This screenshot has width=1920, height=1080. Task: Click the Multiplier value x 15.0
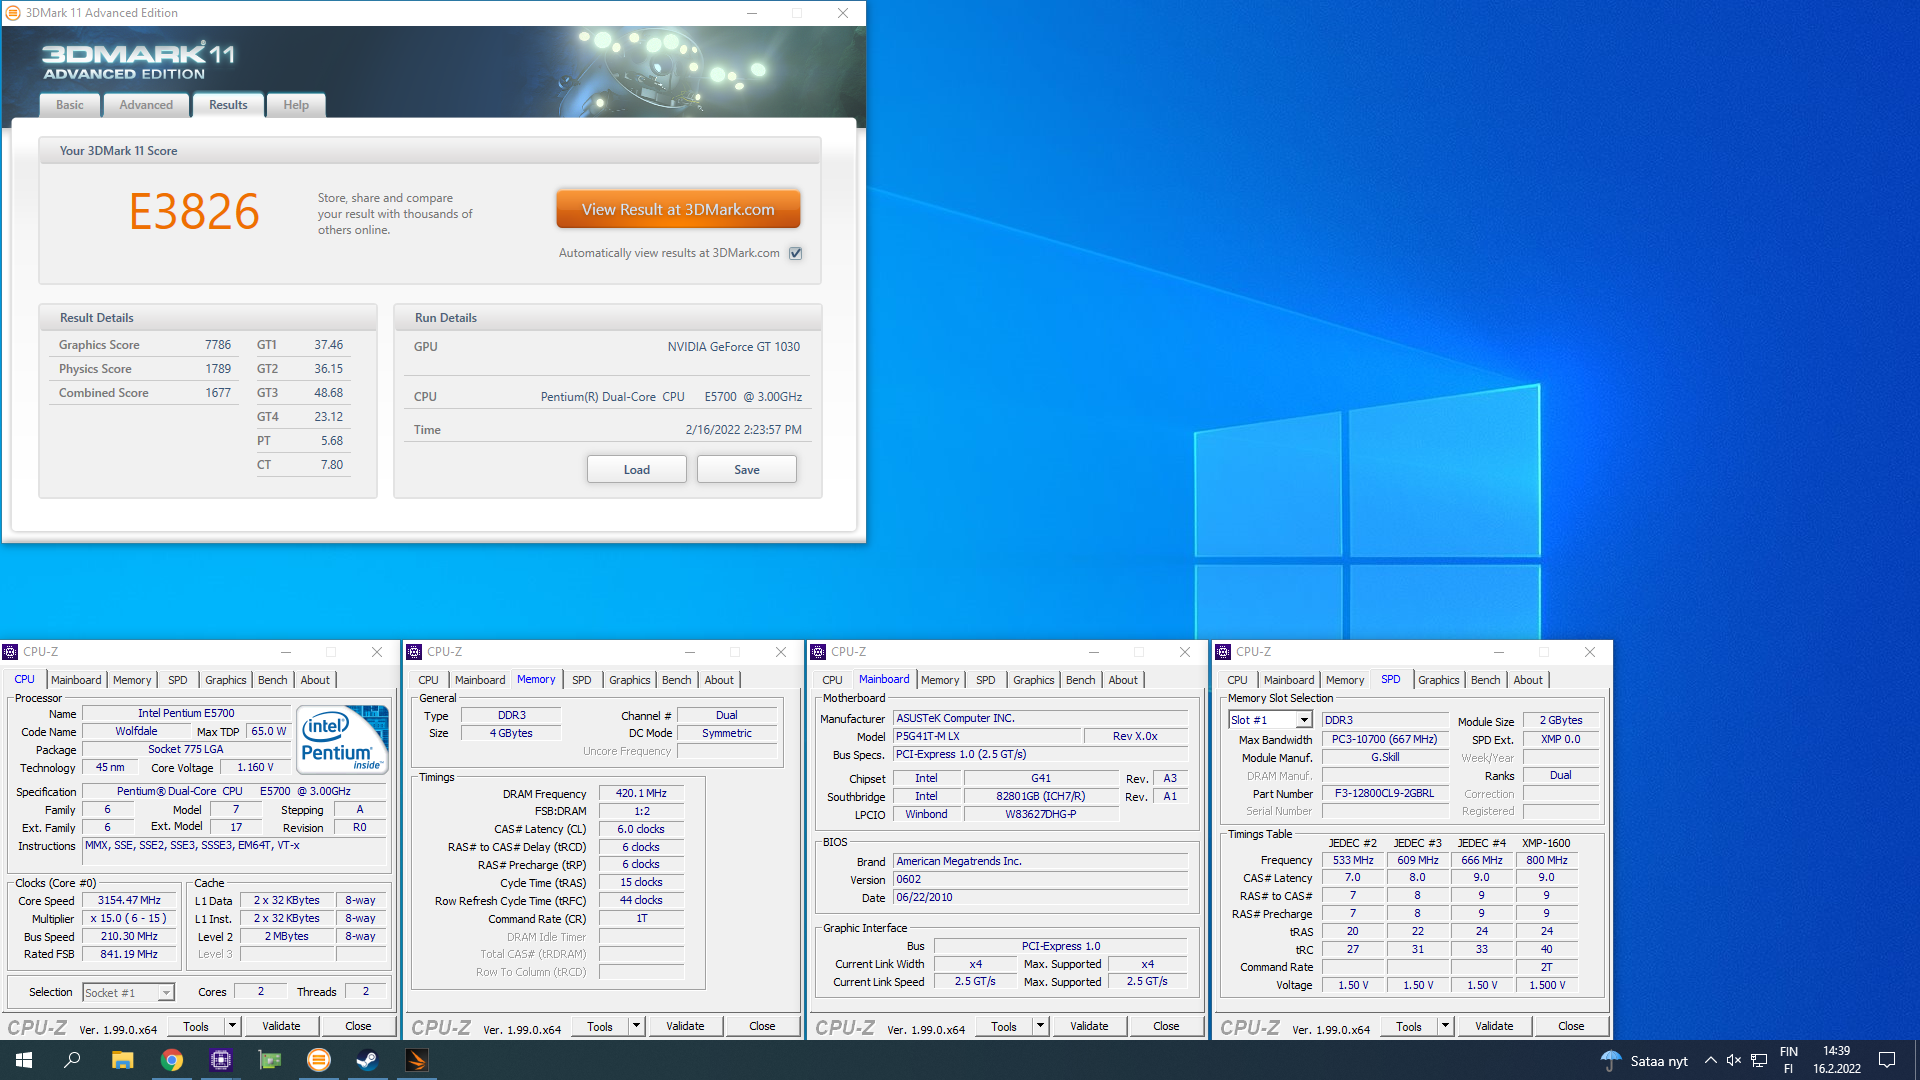pyautogui.click(x=129, y=918)
